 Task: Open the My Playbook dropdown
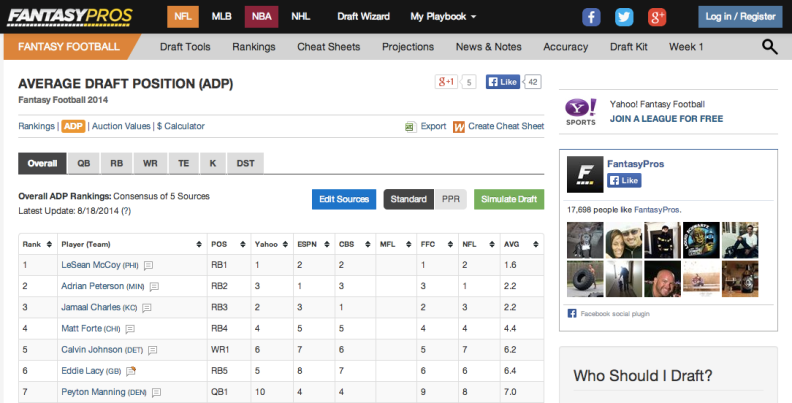[x=443, y=17]
